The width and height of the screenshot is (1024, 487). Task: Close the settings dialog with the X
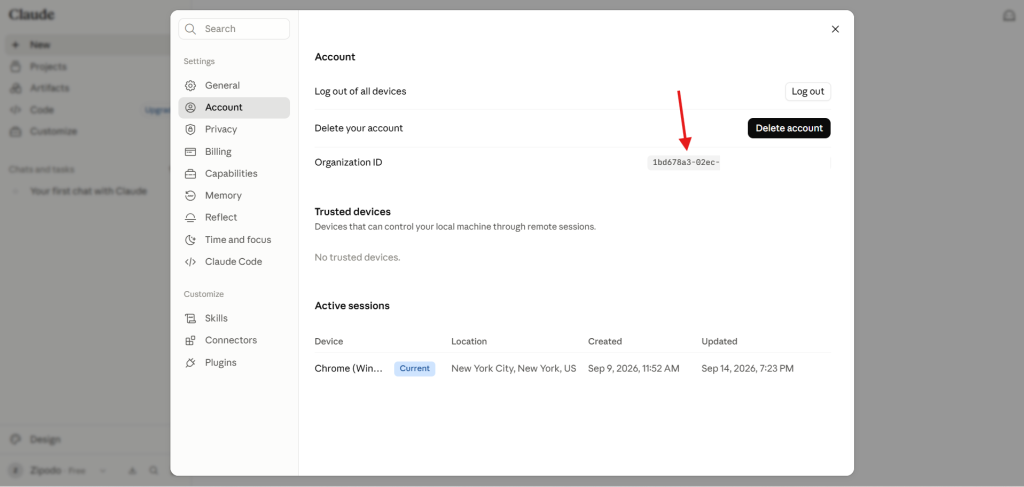pyautogui.click(x=835, y=29)
